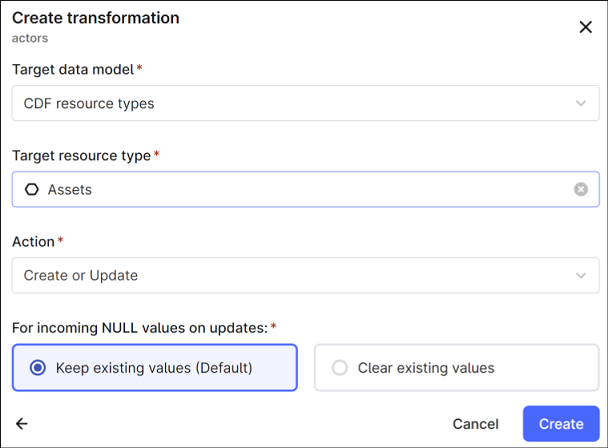Image resolution: width=608 pixels, height=448 pixels.
Task: Close the Create transformation dialog
Action: click(x=585, y=27)
